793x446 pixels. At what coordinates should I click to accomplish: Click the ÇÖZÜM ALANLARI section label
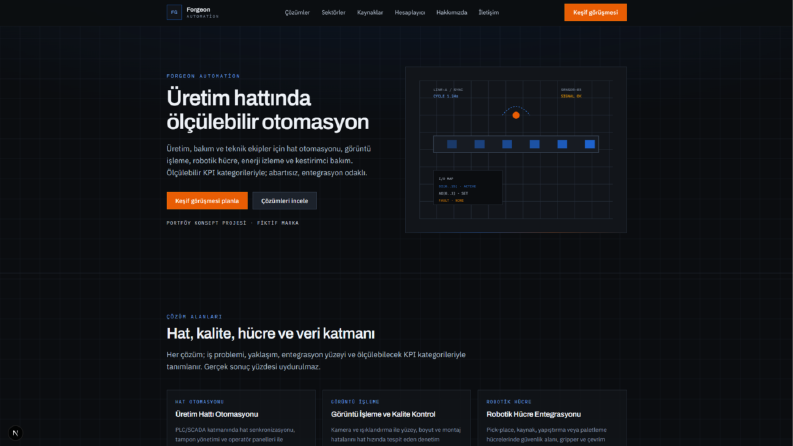[194, 317]
